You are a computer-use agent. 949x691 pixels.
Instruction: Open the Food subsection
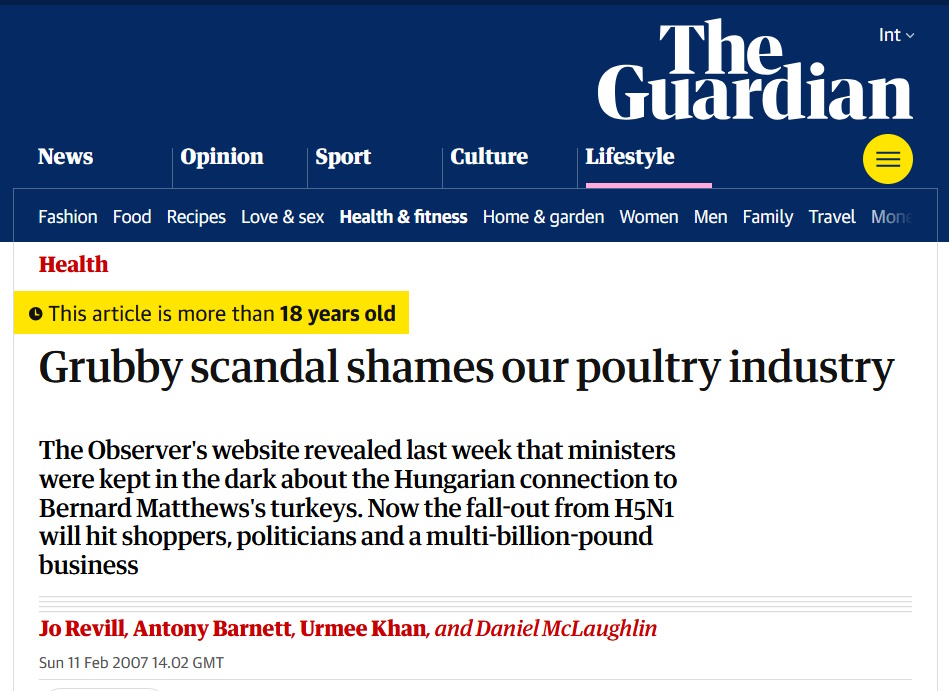click(x=132, y=217)
